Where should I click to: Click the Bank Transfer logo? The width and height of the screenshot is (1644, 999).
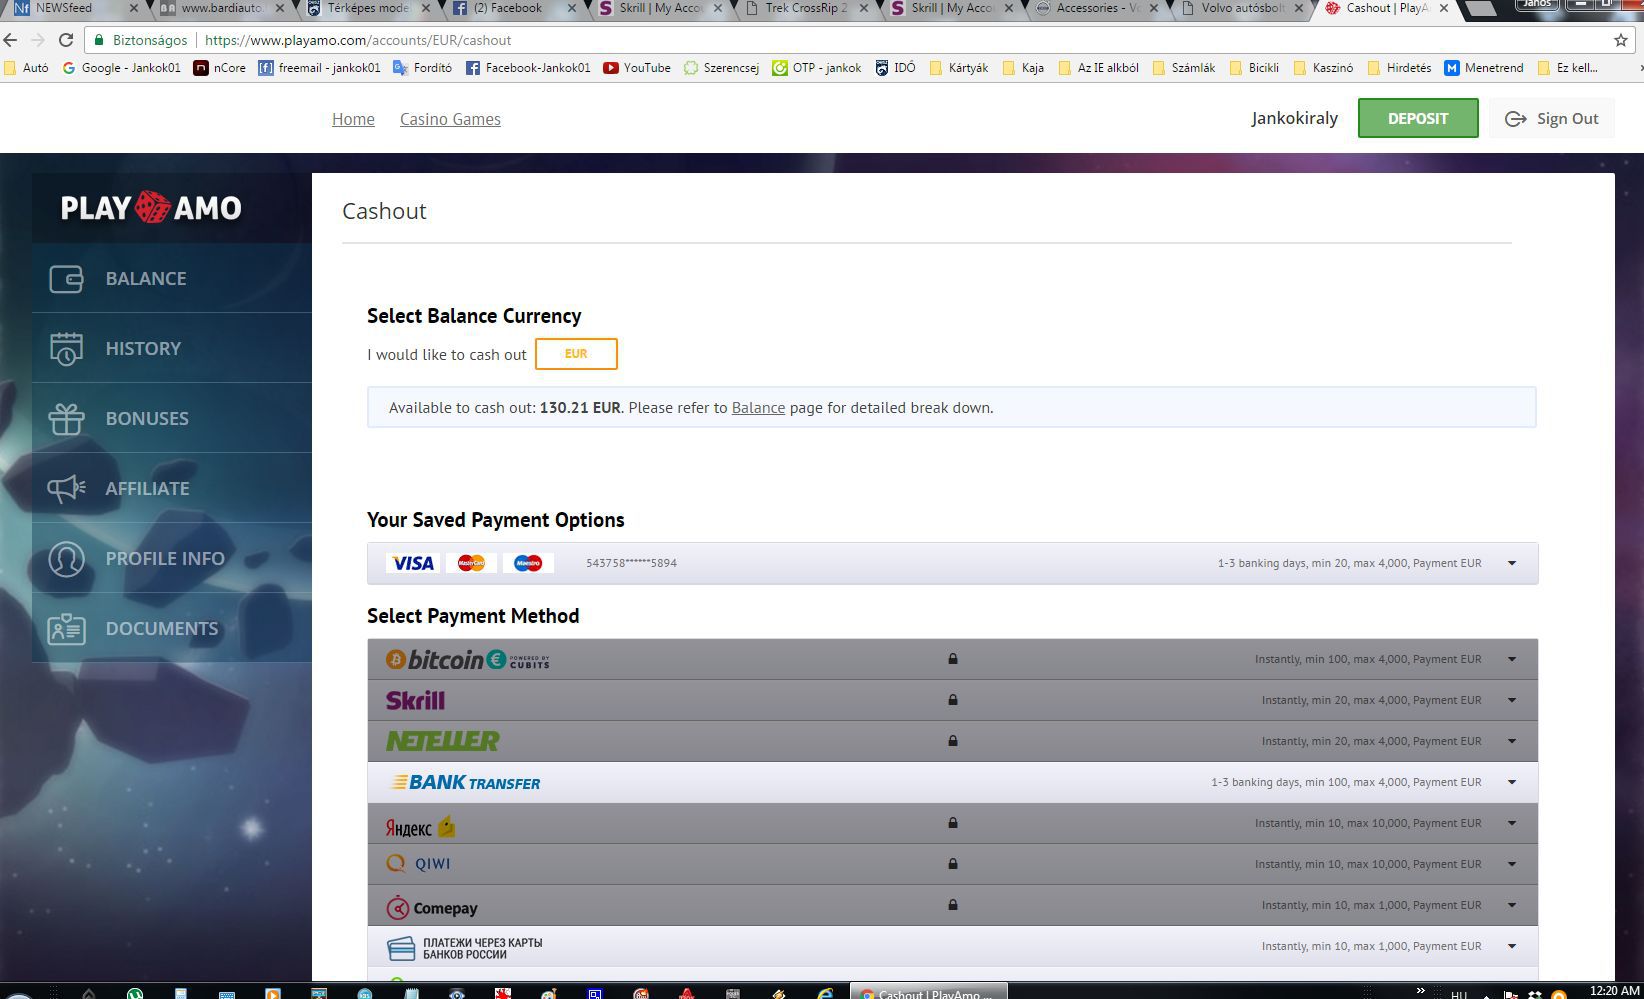pyautogui.click(x=465, y=783)
